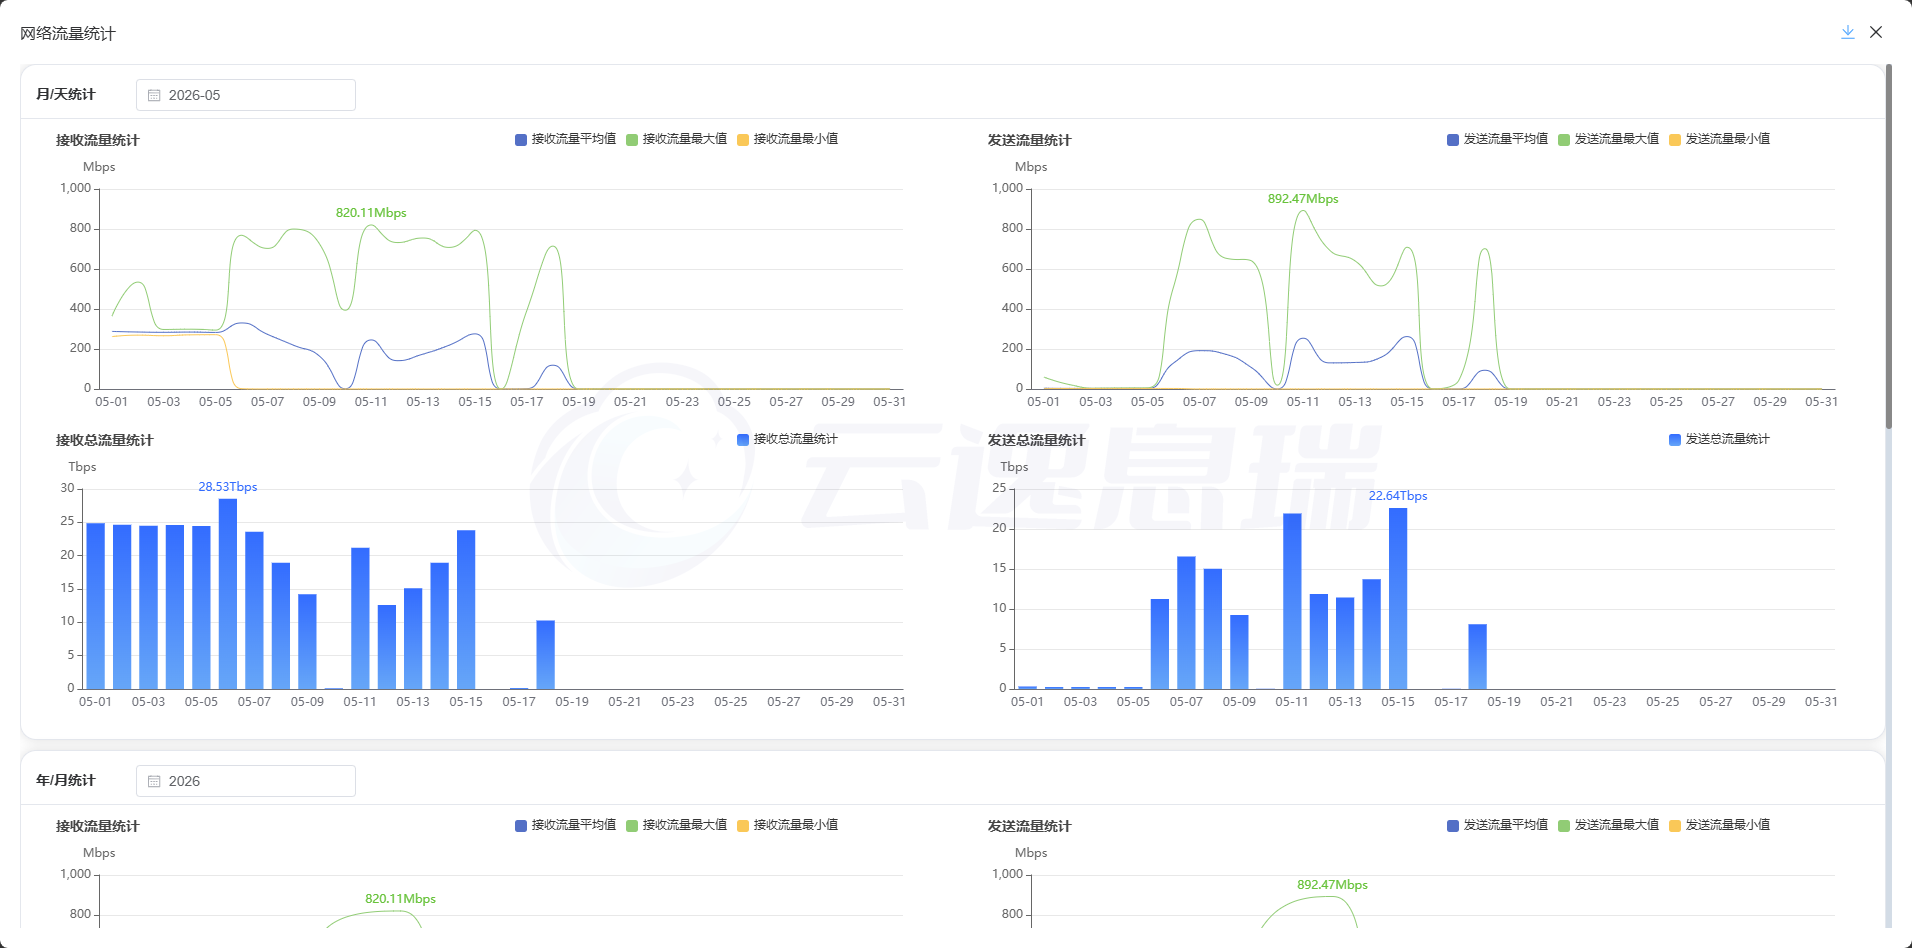This screenshot has width=1912, height=948.
Task: Click the 发送流量统计 chart title under 月/天统计
Action: tap(1030, 140)
